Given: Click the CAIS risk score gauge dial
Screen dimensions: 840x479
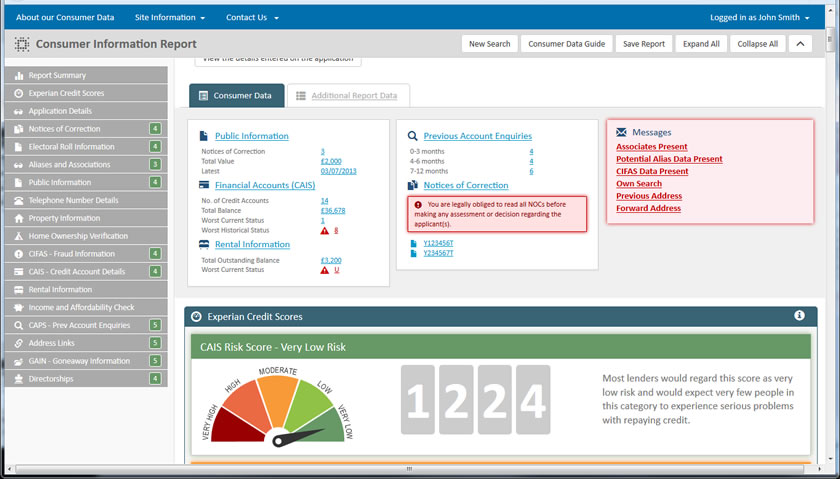Looking at the screenshot, I should click(x=278, y=407).
